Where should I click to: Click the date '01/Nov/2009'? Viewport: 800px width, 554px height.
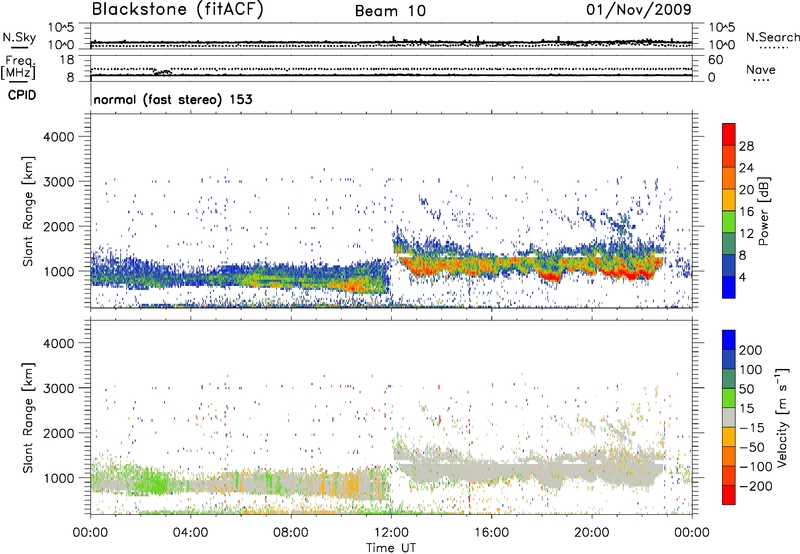pos(639,9)
